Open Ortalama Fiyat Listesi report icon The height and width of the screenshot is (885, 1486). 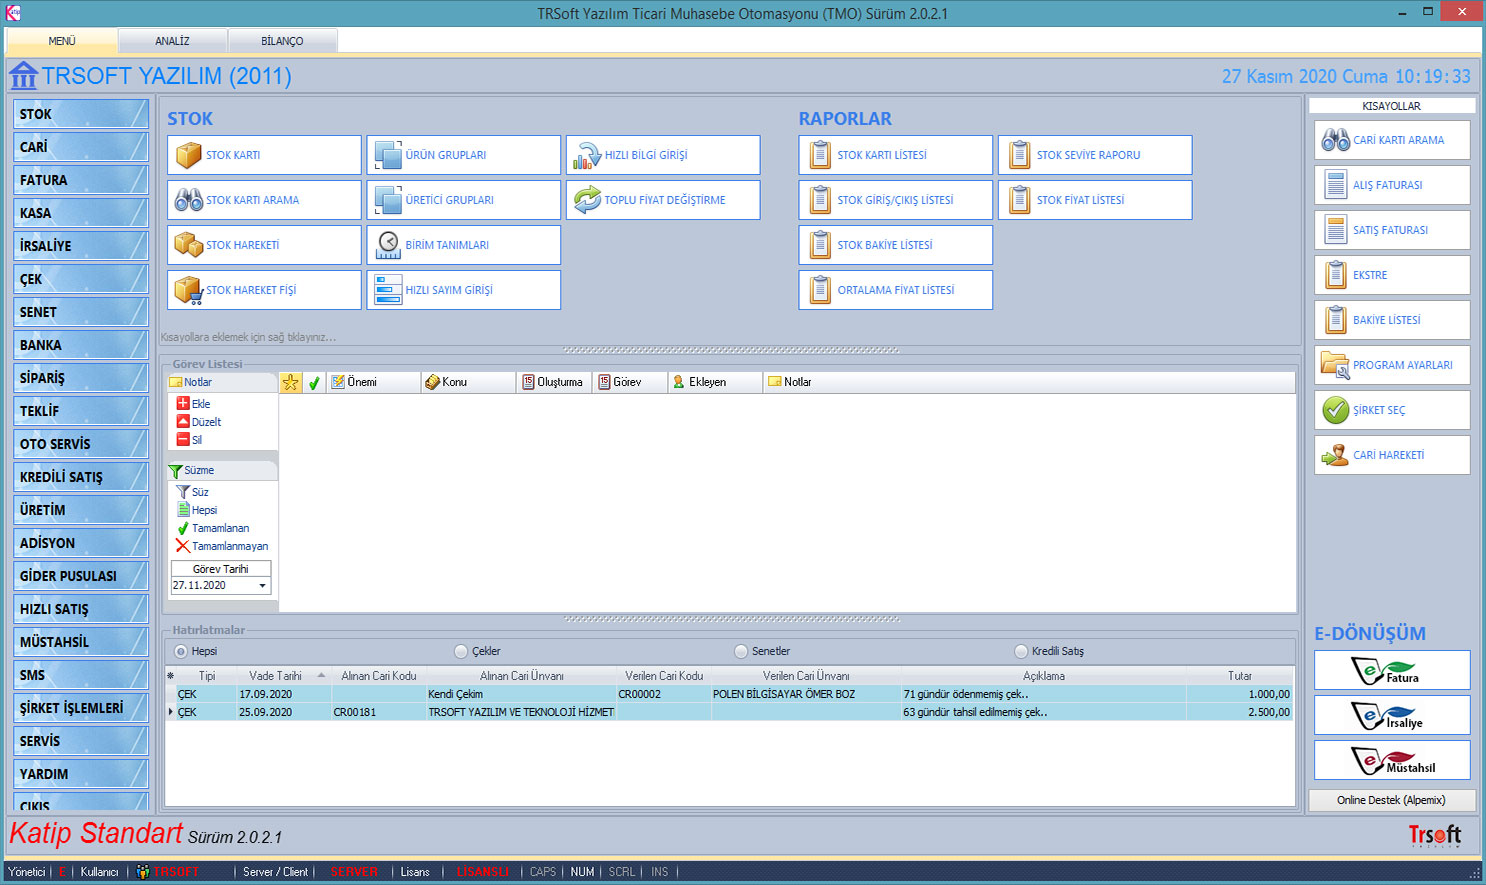pyautogui.click(x=820, y=290)
